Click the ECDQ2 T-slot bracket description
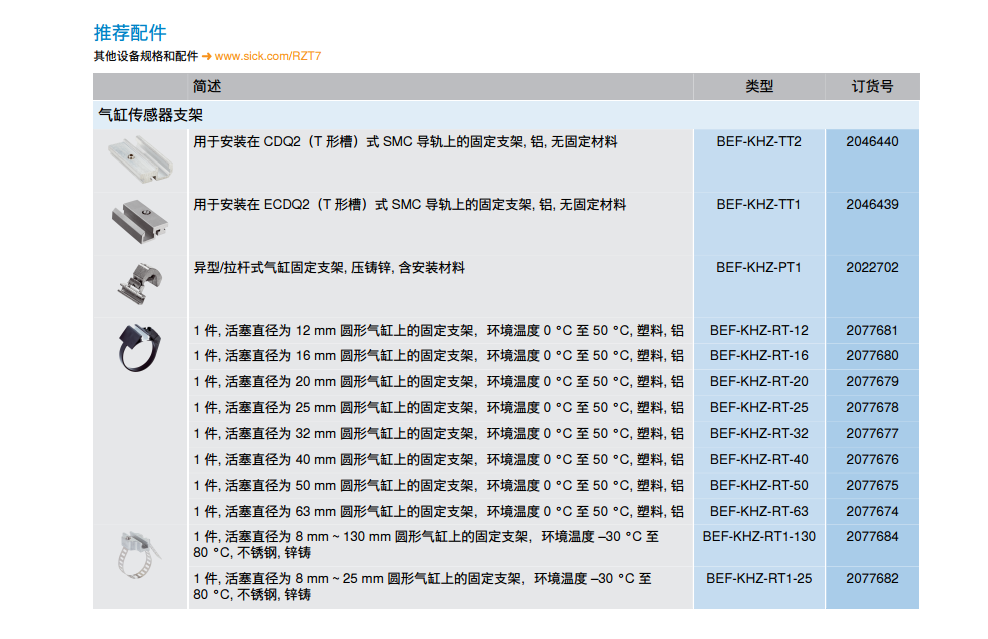988x639 pixels. [410, 204]
